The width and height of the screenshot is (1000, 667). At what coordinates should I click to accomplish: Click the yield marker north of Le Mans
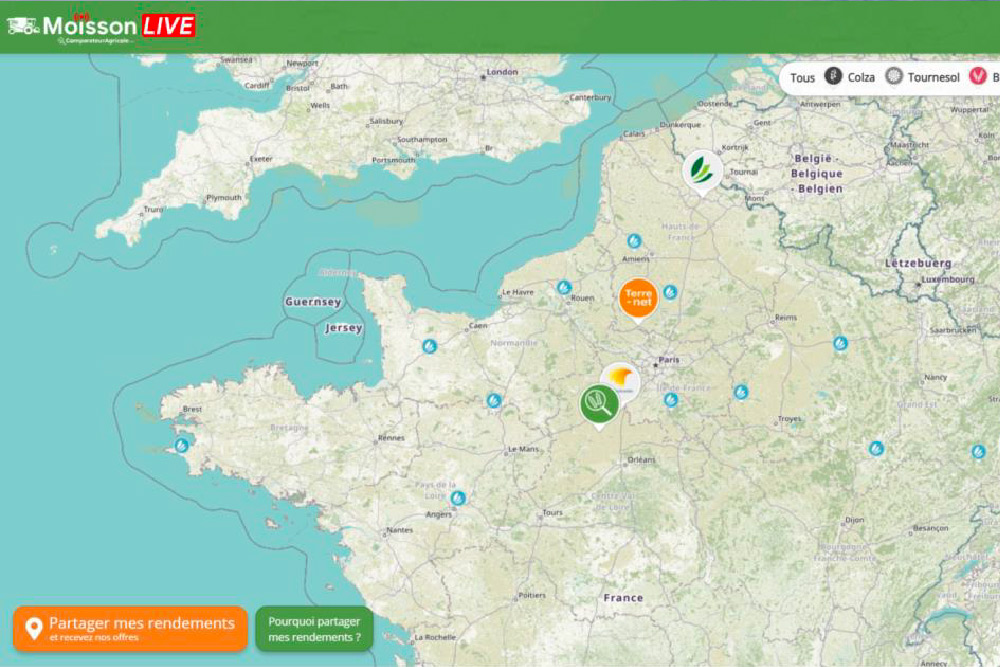tap(494, 400)
